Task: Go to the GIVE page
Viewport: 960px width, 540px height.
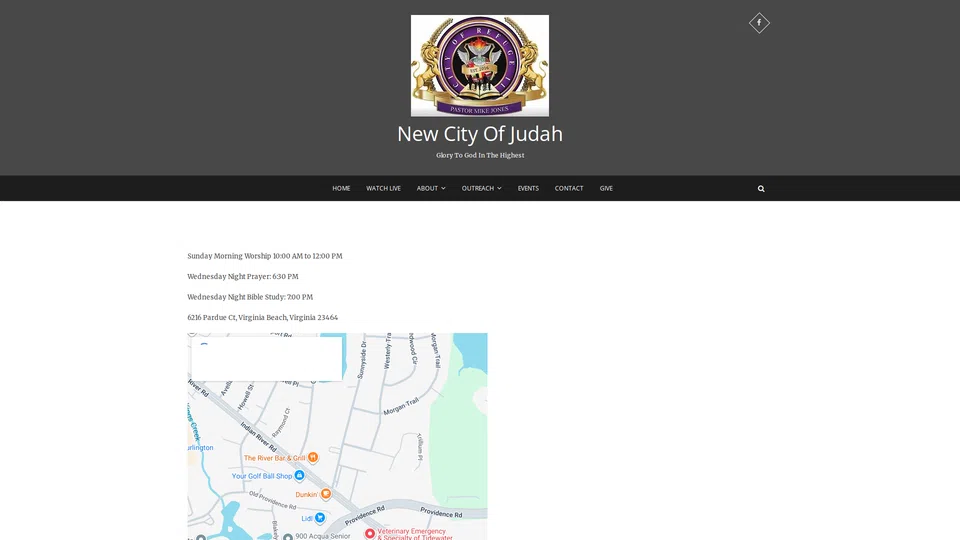Action: [x=606, y=189]
